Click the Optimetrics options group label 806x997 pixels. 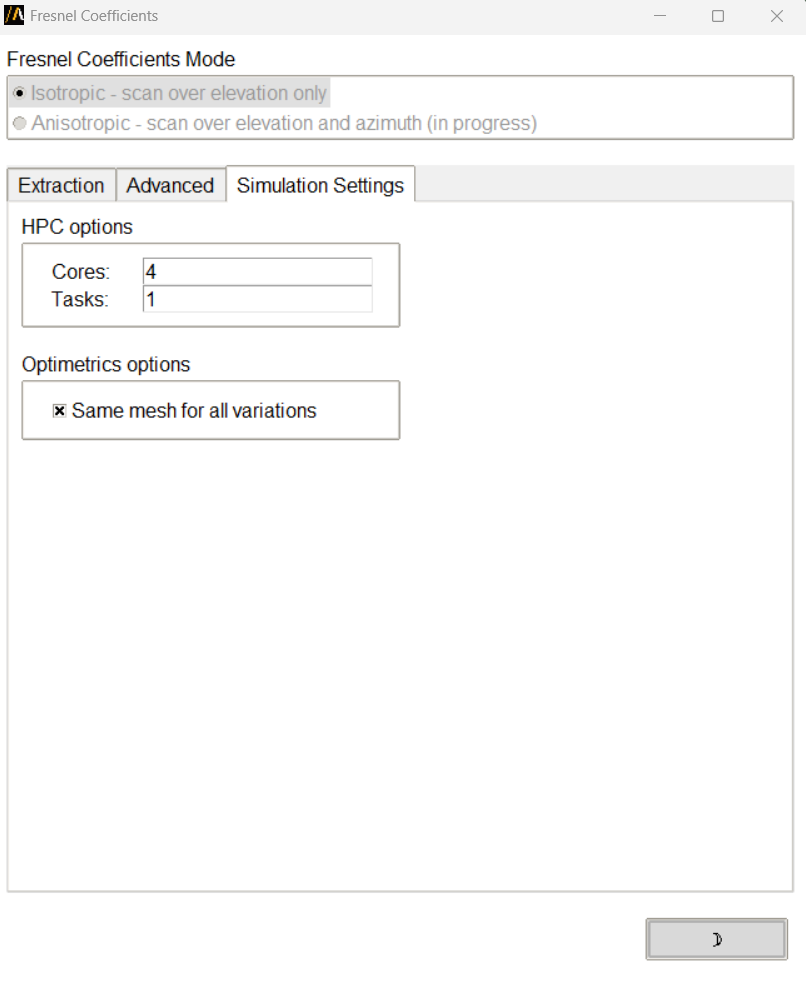106,365
